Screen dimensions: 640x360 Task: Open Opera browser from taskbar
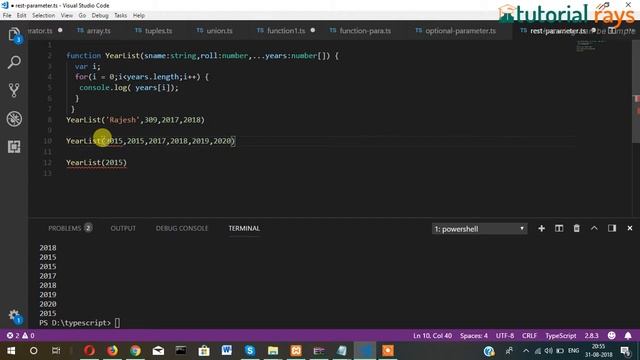click(89, 351)
